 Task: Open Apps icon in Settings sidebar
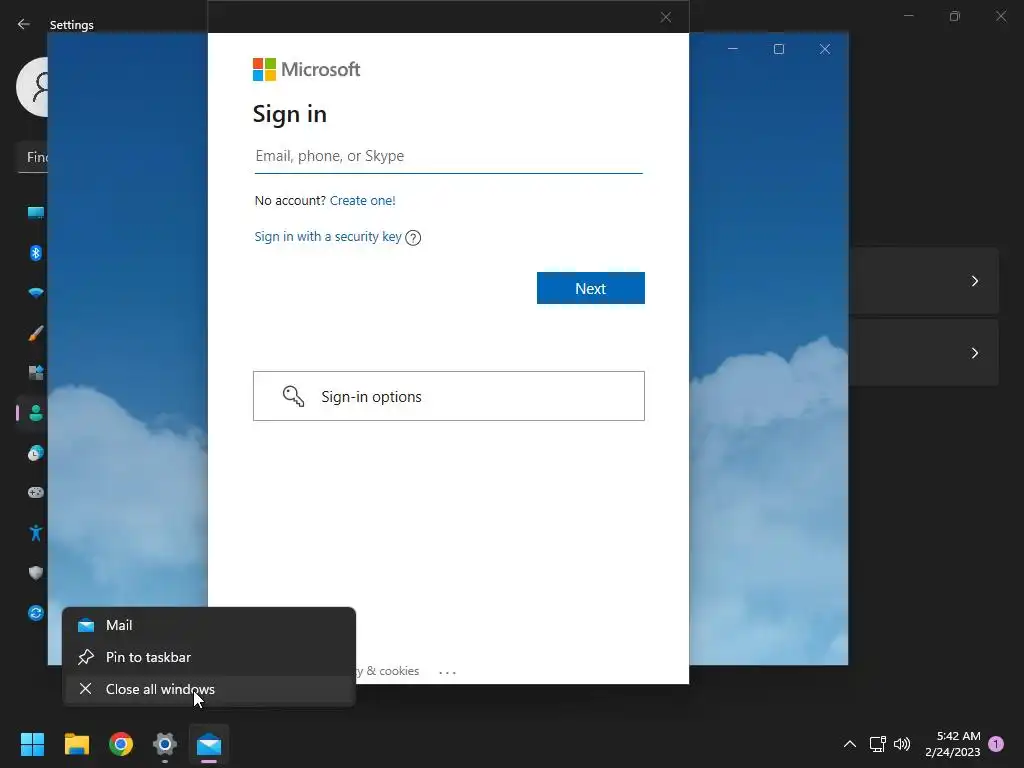coord(35,372)
